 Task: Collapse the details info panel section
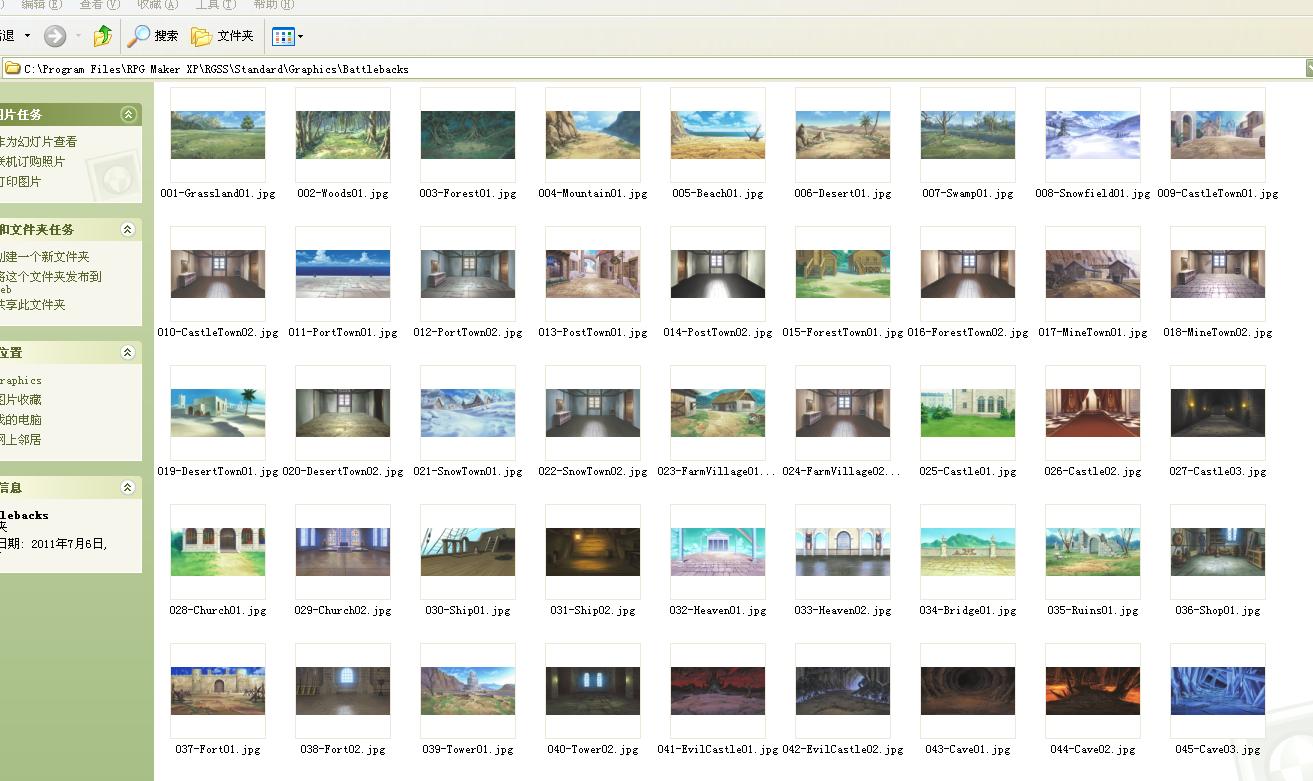128,488
